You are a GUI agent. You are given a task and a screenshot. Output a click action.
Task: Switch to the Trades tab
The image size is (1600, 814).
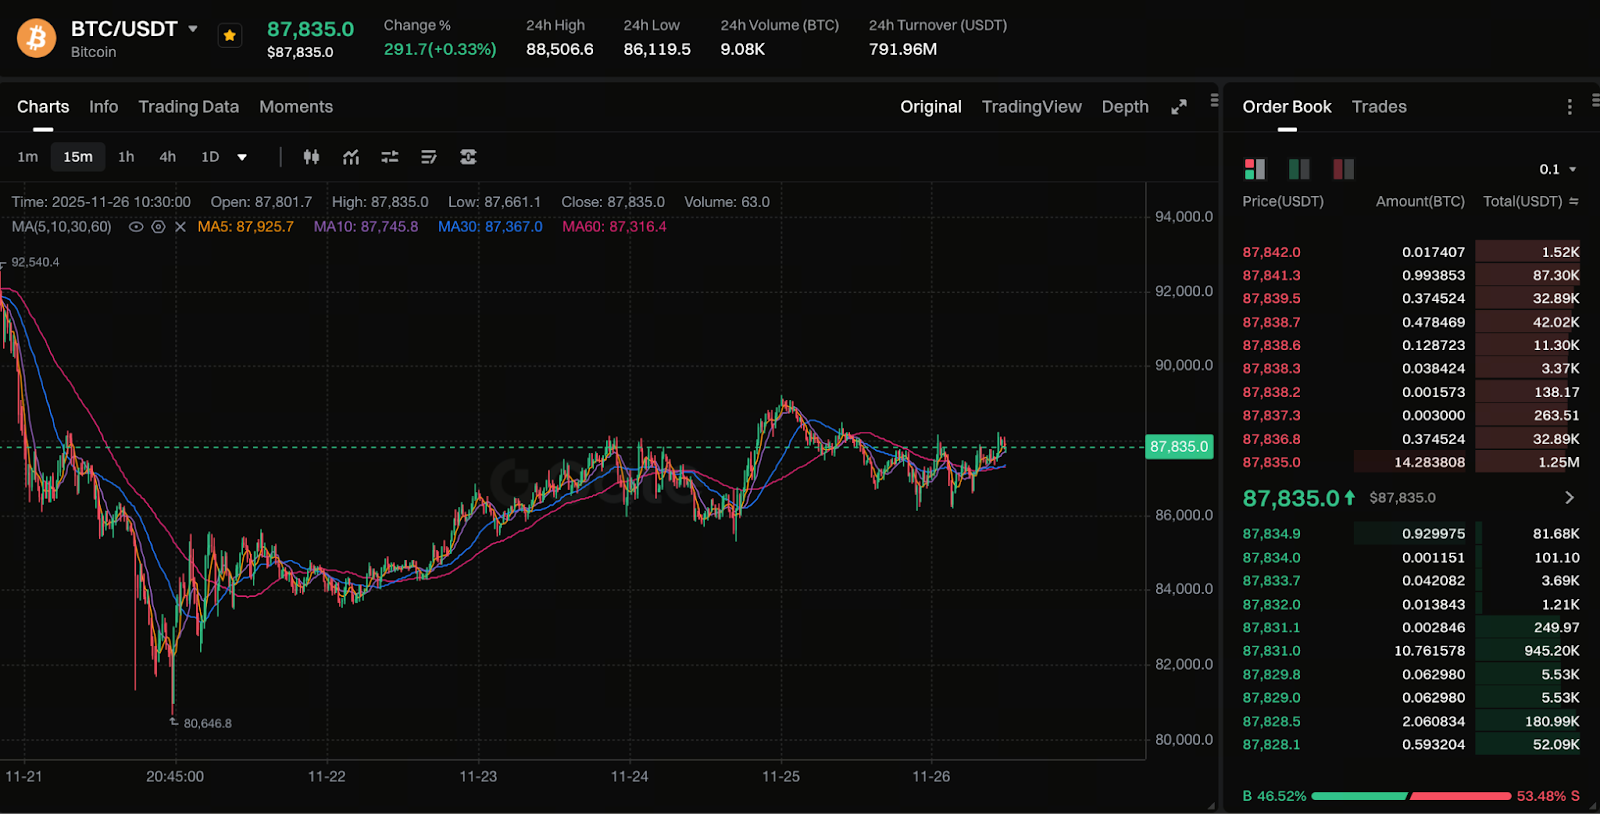point(1378,107)
